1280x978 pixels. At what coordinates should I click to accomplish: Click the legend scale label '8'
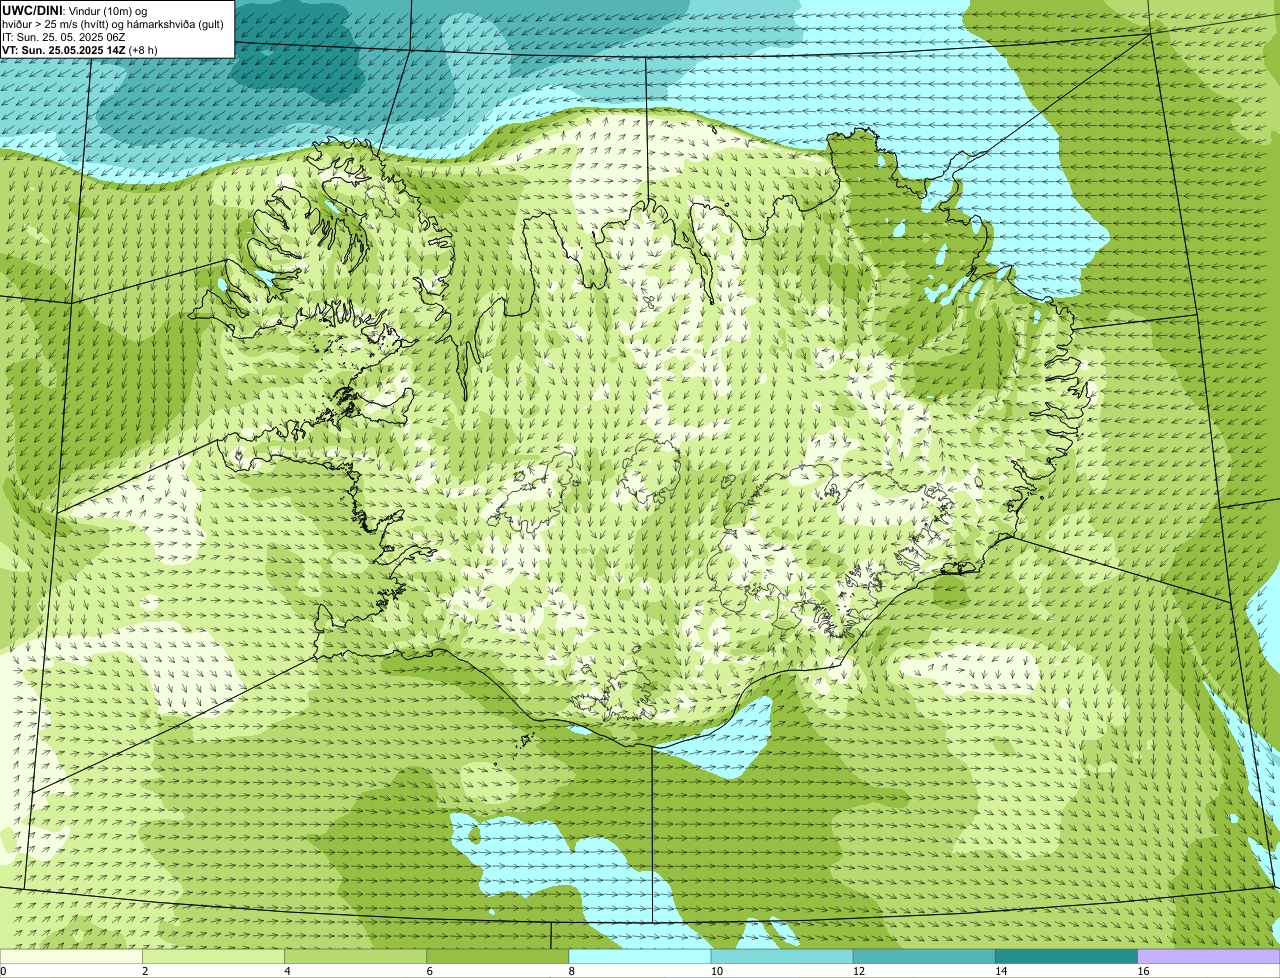click(x=571, y=971)
